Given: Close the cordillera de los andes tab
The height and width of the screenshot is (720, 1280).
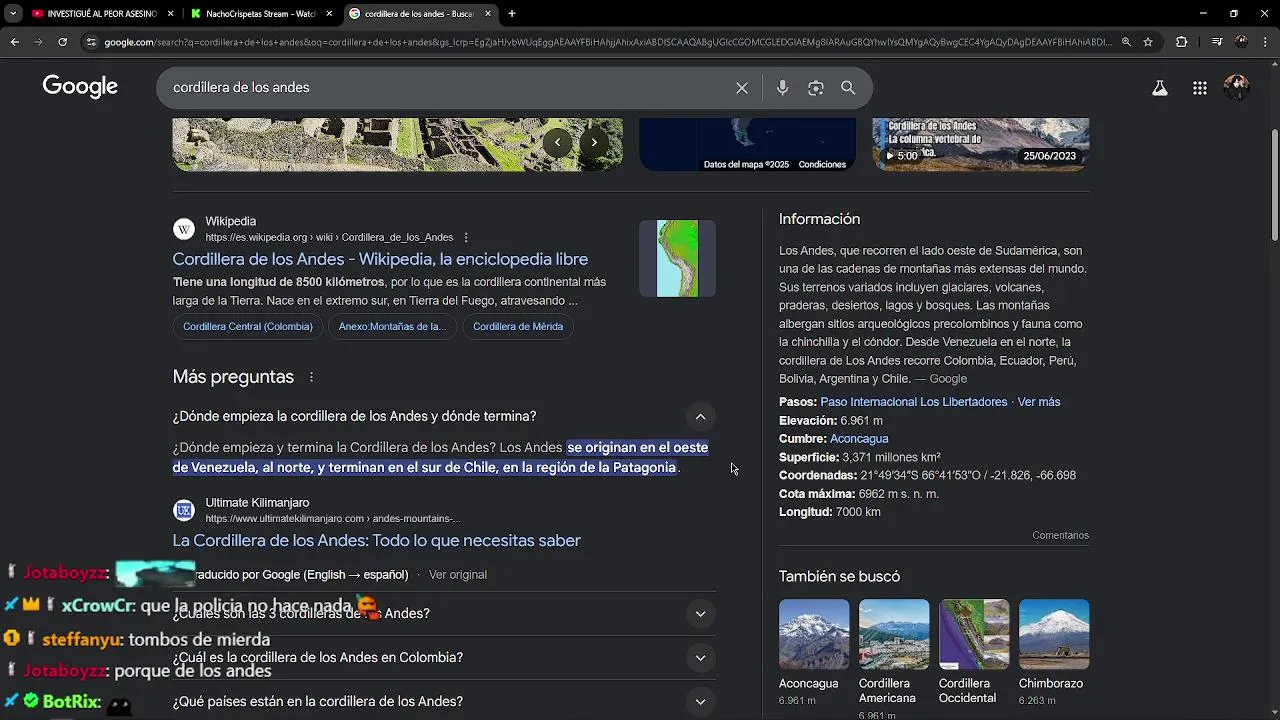Looking at the screenshot, I should (x=488, y=14).
